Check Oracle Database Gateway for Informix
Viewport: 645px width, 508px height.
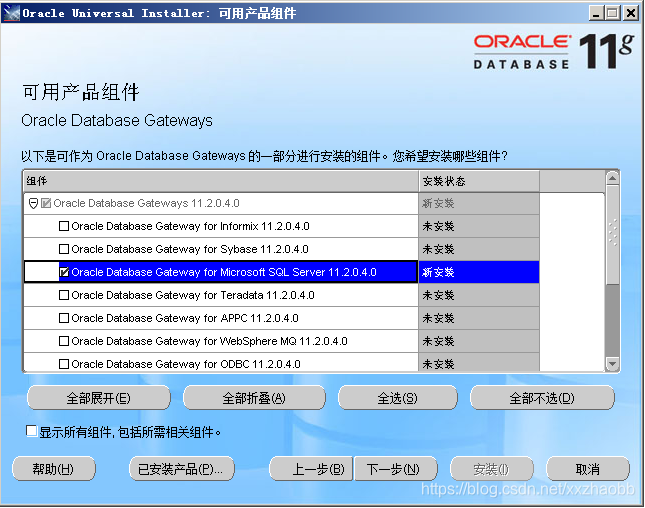(64, 226)
